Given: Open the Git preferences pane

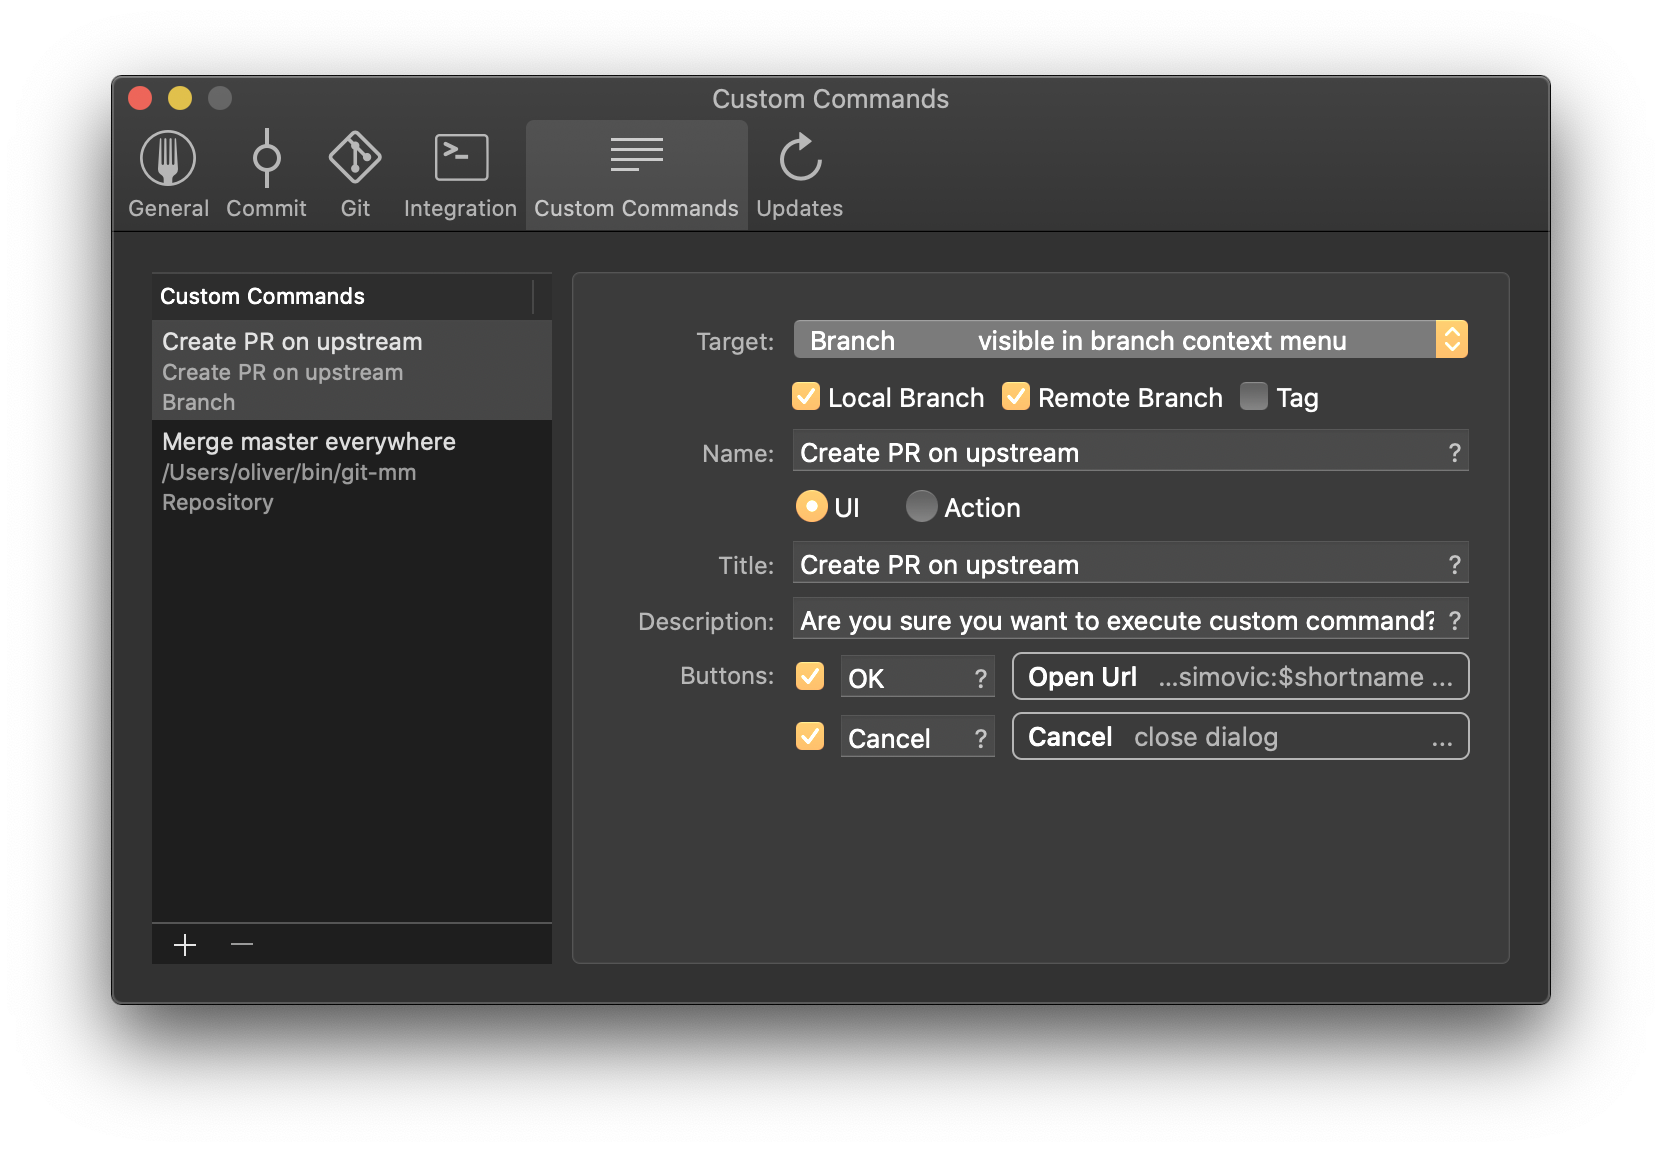Looking at the screenshot, I should (354, 170).
